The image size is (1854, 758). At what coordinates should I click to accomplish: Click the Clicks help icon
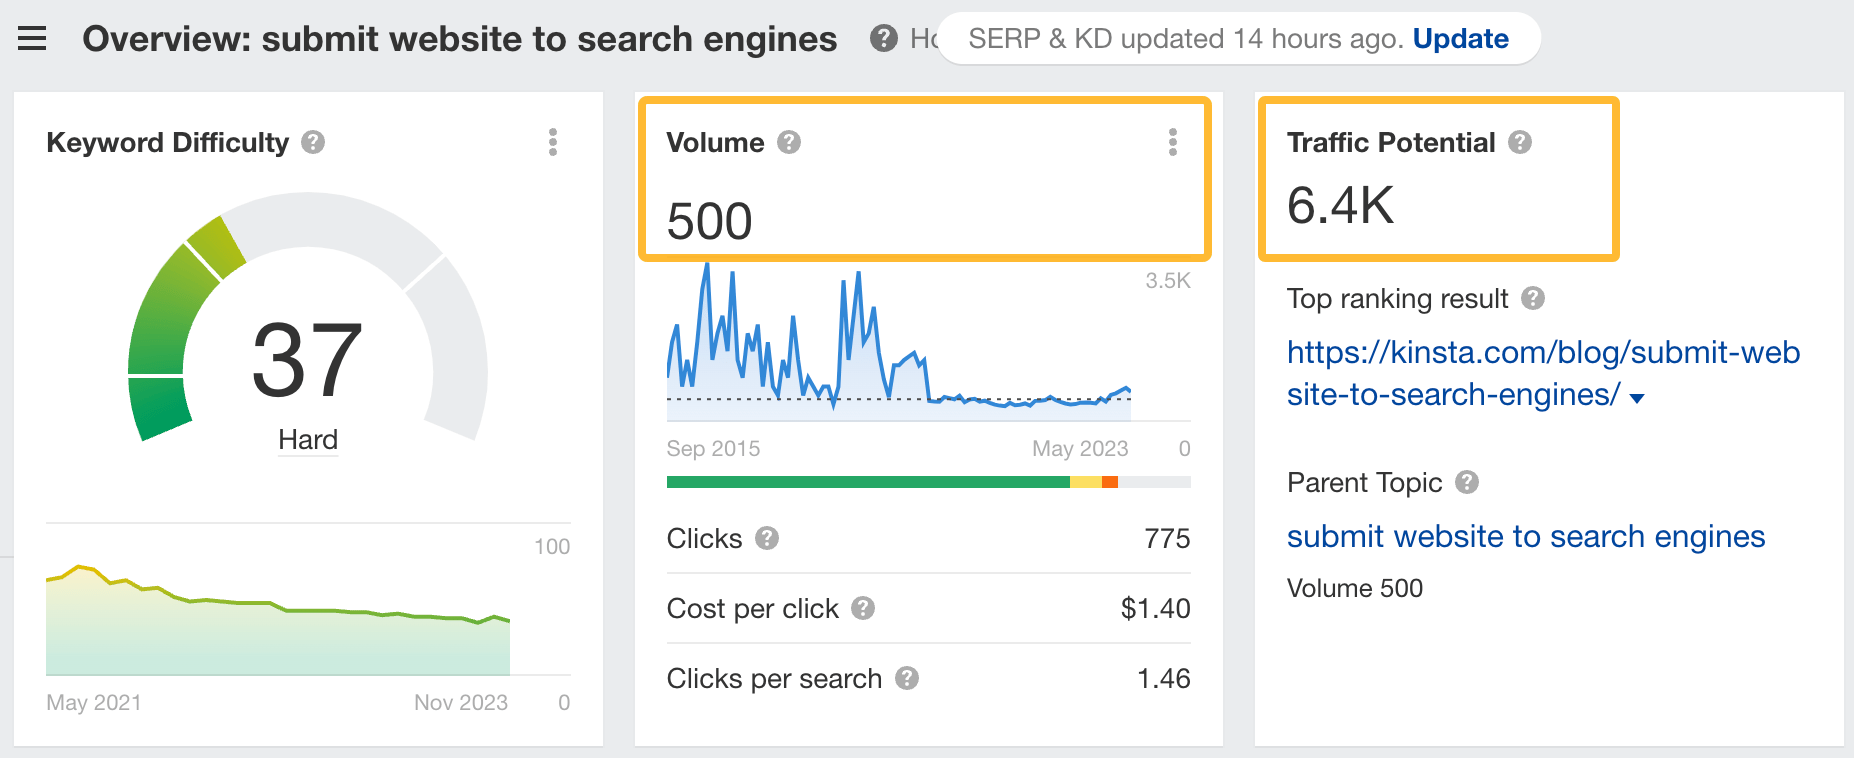pyautogui.click(x=766, y=539)
